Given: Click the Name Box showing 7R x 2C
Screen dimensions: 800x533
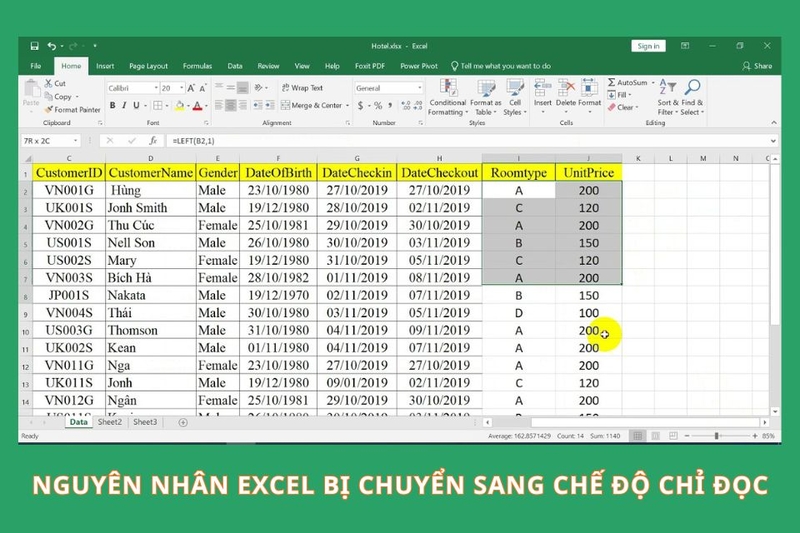Looking at the screenshot, I should coord(51,141).
